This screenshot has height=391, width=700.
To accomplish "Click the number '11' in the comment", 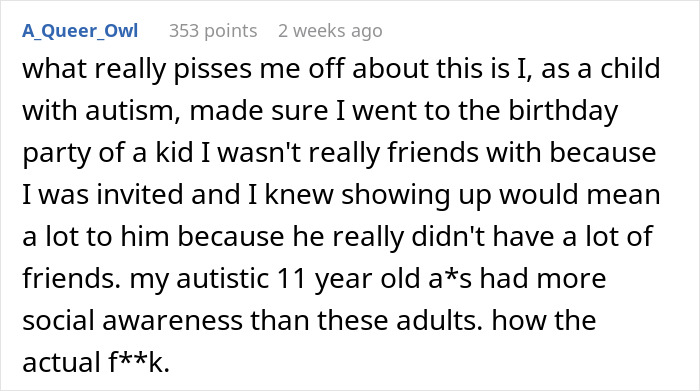I will 292,279.
